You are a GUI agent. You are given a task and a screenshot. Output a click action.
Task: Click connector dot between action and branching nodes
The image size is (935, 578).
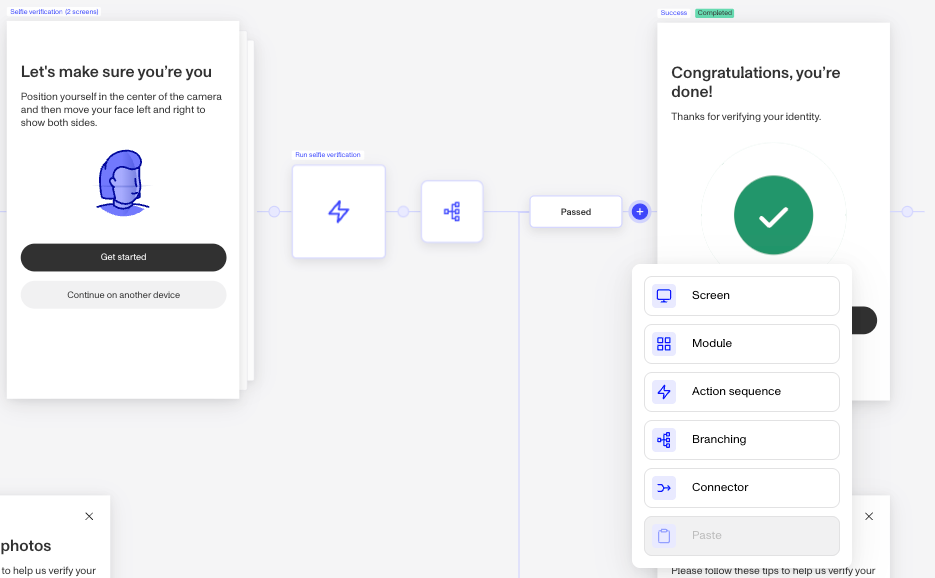(404, 212)
